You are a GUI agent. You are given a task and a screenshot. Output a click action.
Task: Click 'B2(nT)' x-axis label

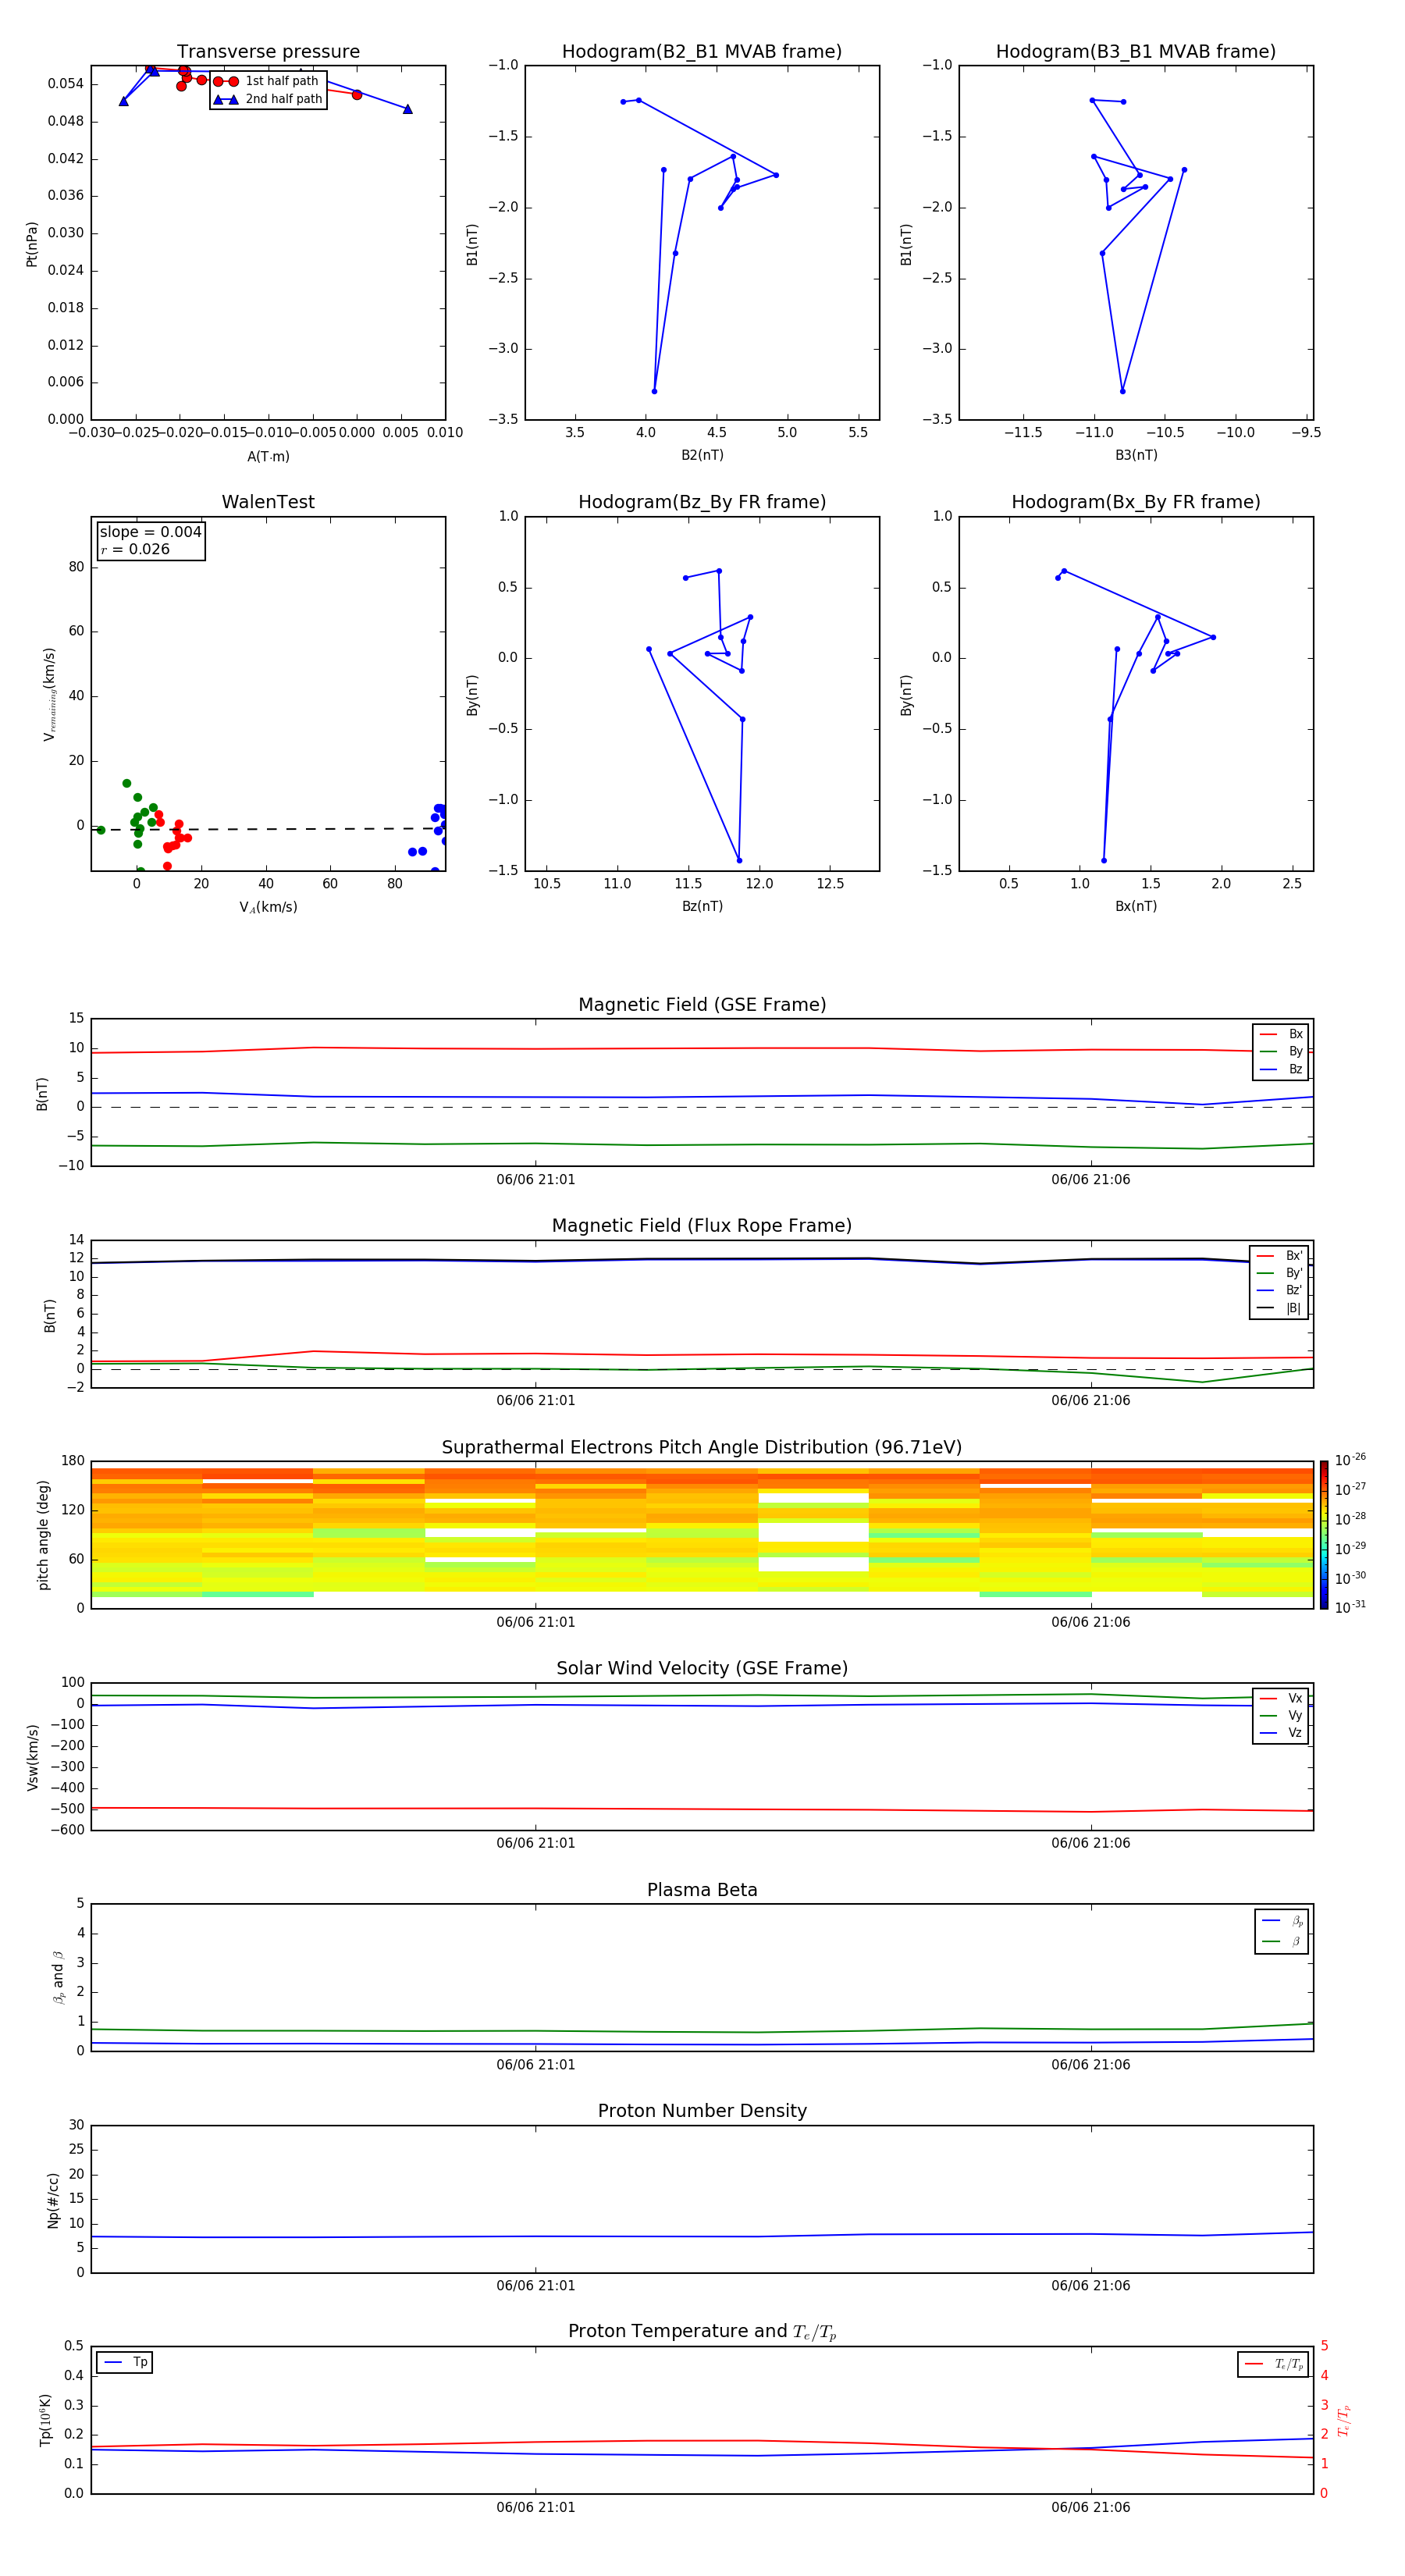pyautogui.click(x=702, y=455)
